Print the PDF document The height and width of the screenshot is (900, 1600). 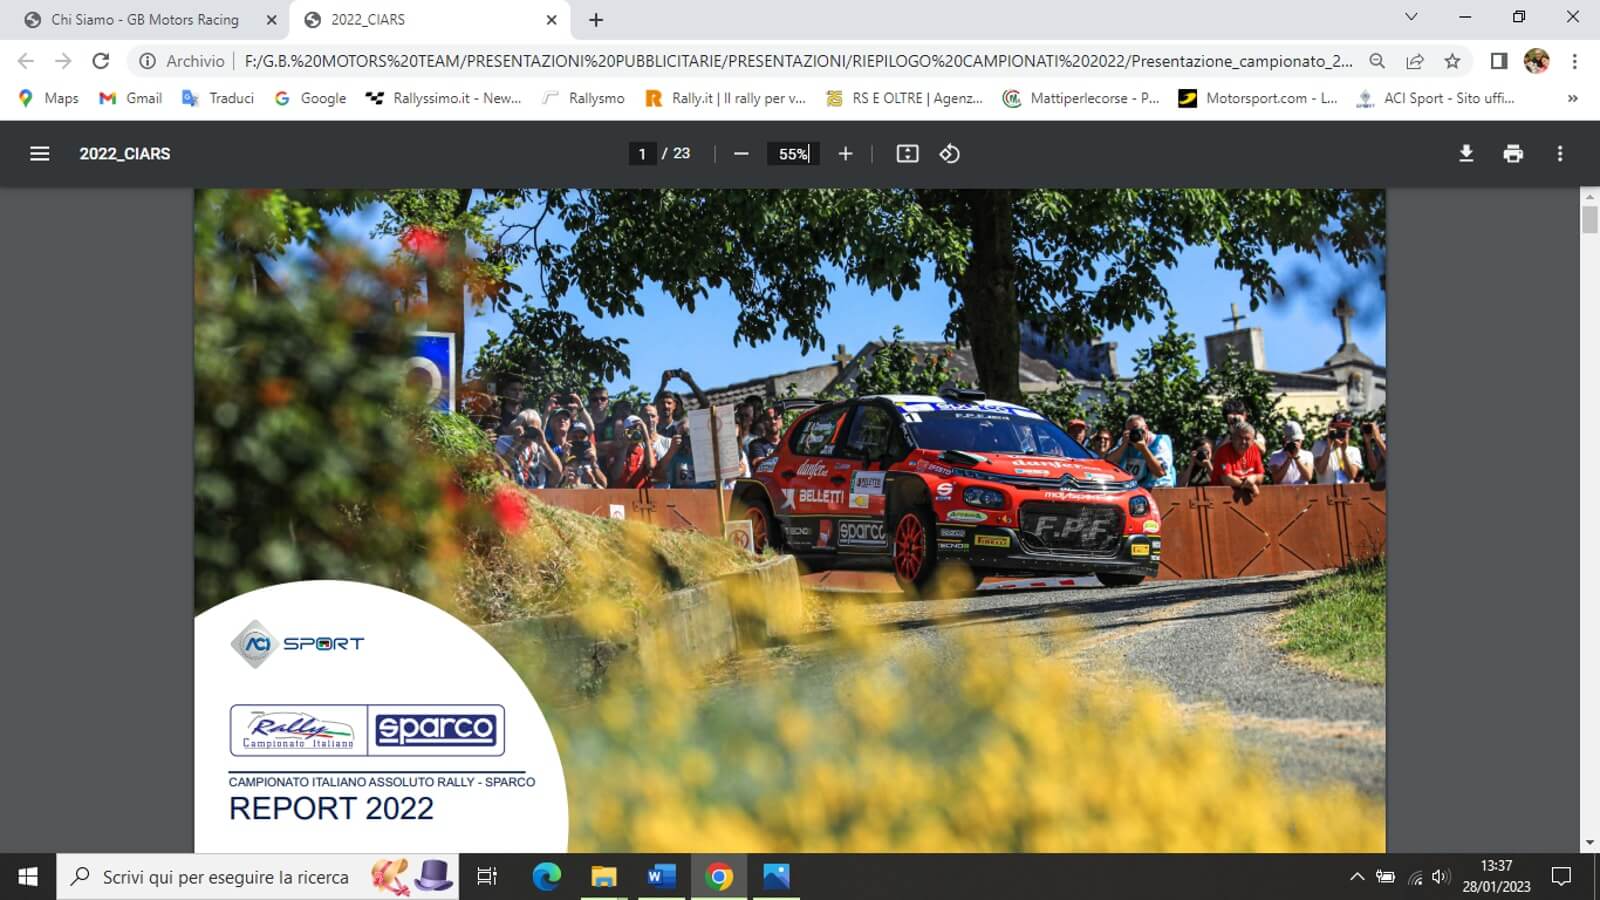tap(1513, 153)
